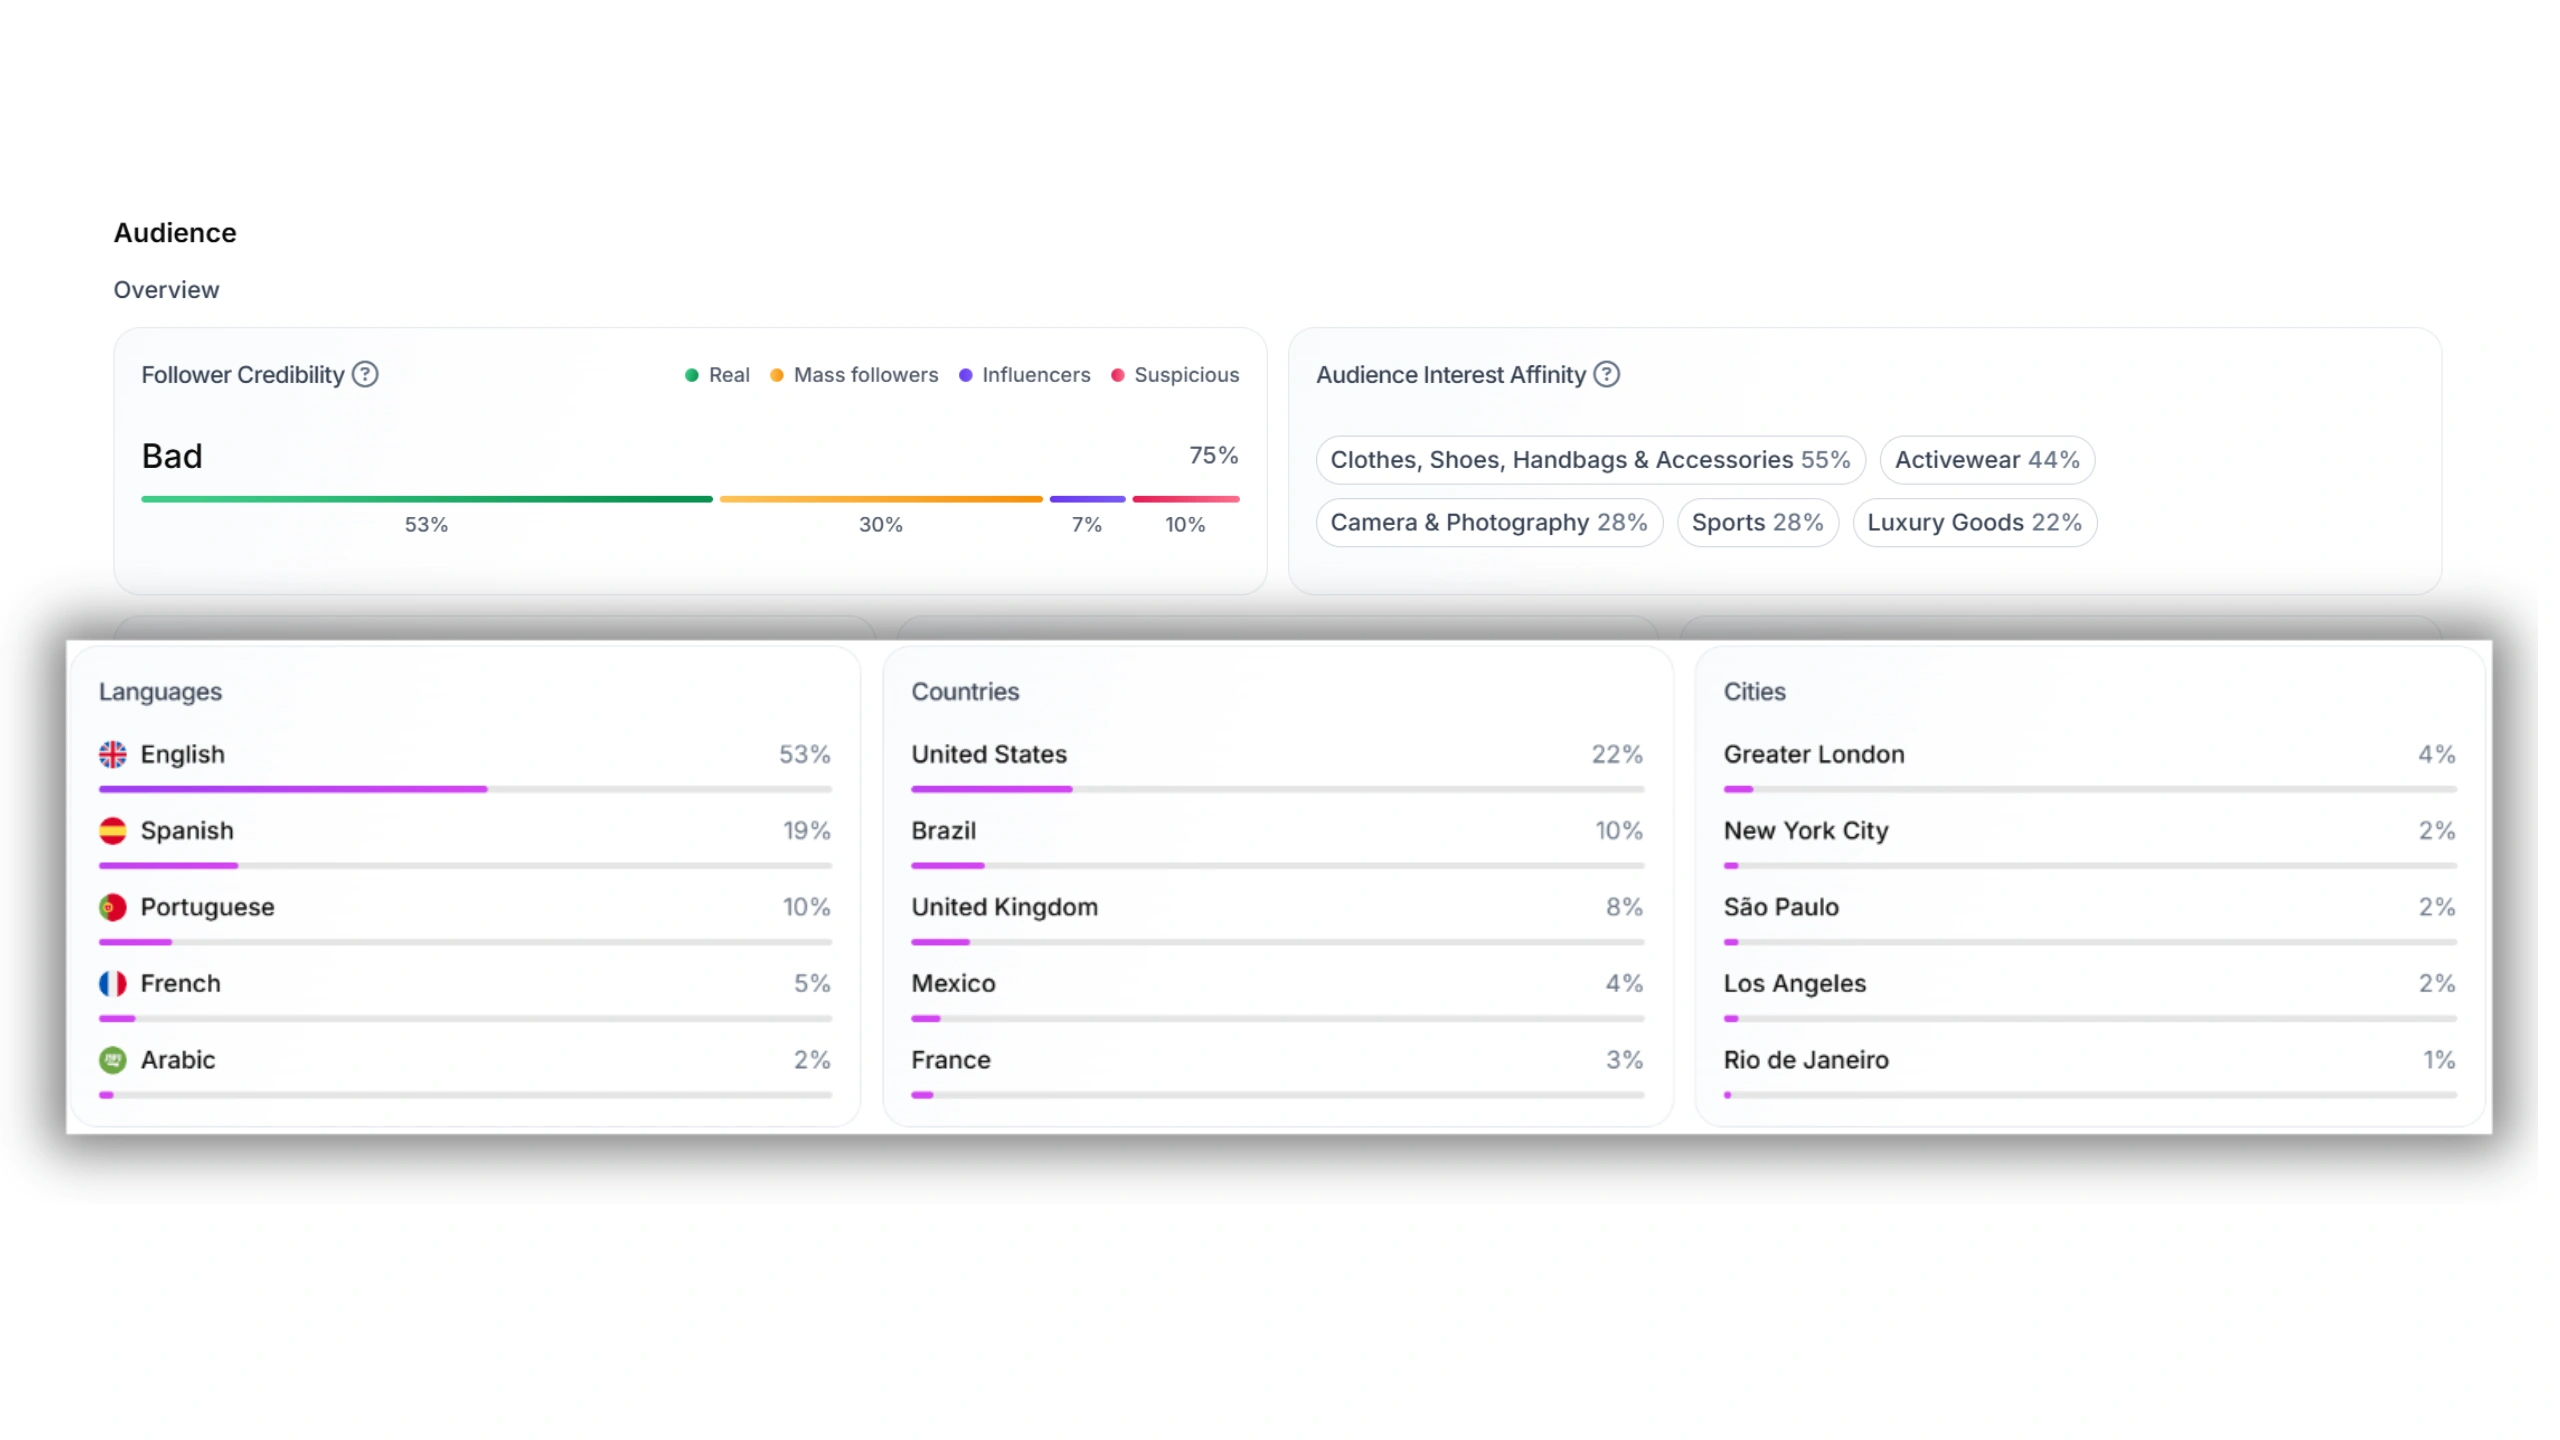Click the Spanish flag icon
The image size is (2560, 1440).
(113, 831)
